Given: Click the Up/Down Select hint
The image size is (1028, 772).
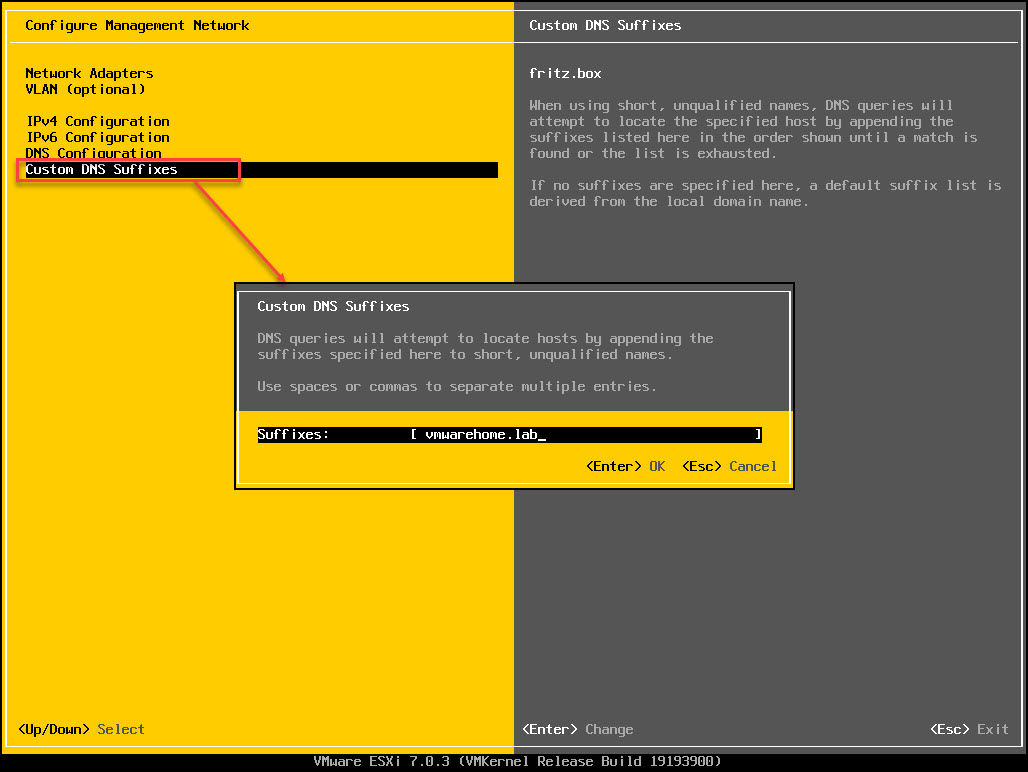Looking at the screenshot, I should pos(81,729).
